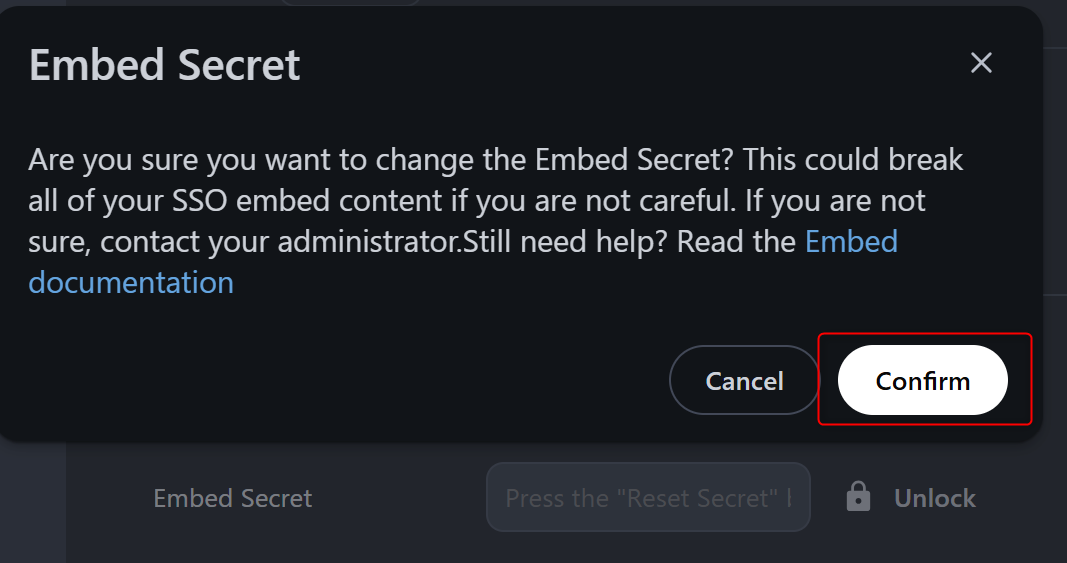
Task: Focus the "Press the Reset Secret" input field
Action: pos(647,497)
